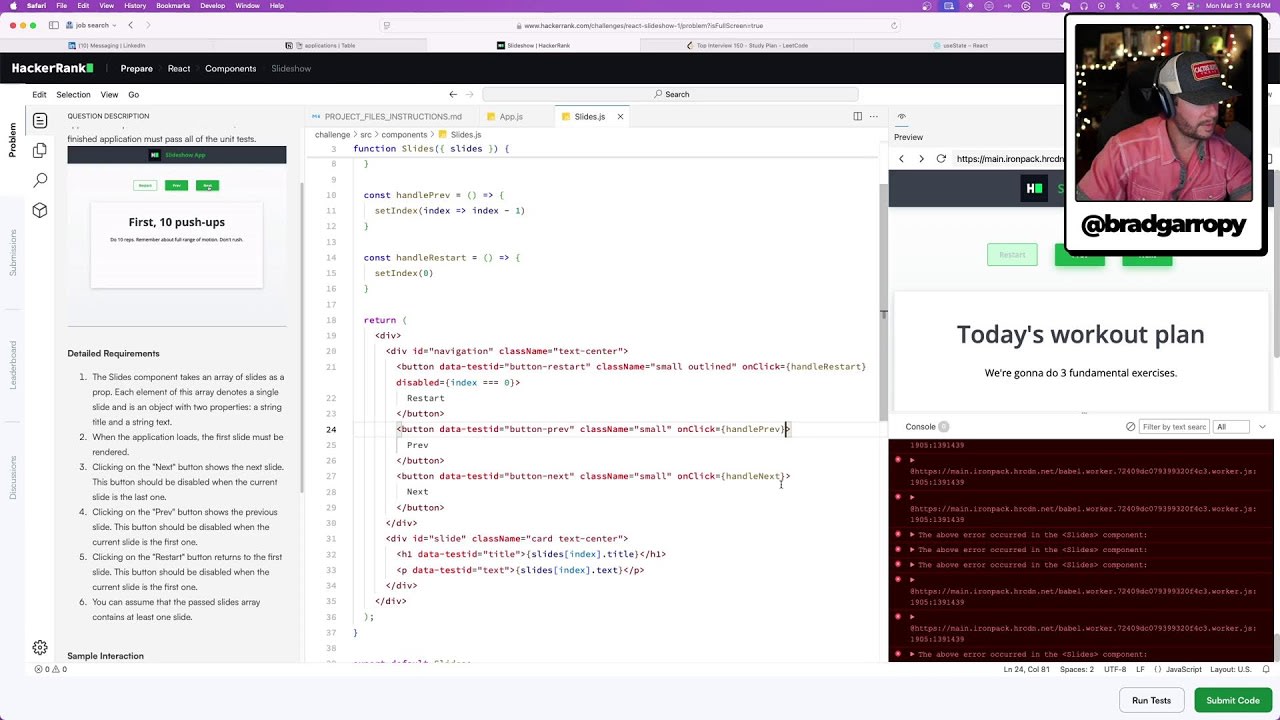
Task: Click the 'challenge' breadcrumb segment
Action: click(332, 134)
